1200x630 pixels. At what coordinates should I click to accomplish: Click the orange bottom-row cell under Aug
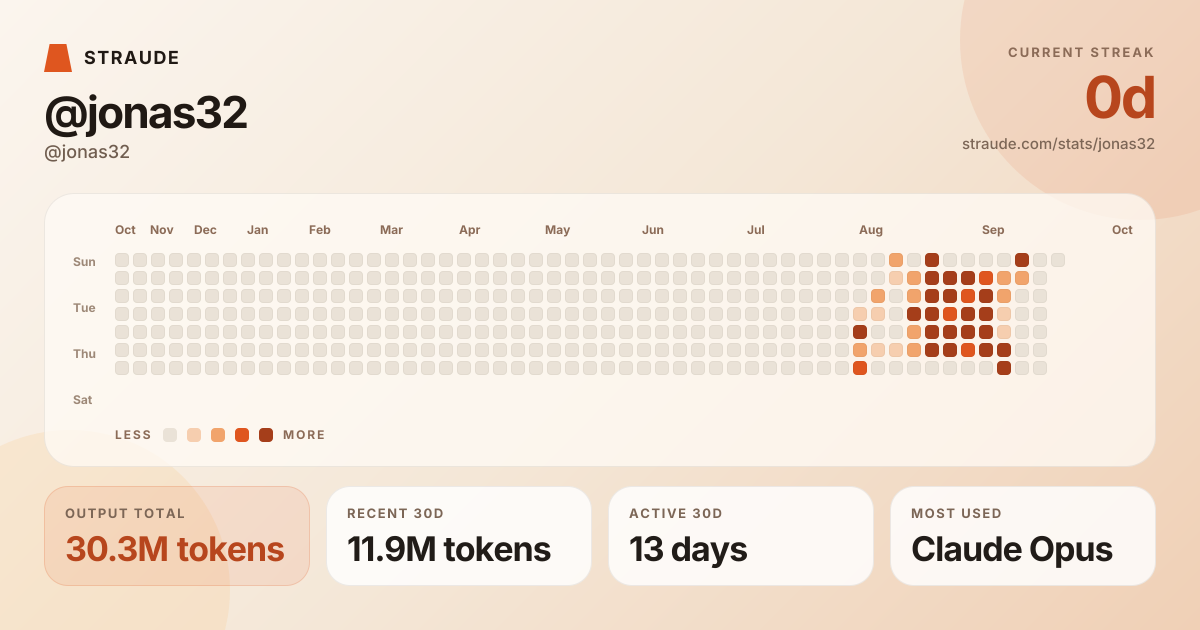tap(860, 368)
